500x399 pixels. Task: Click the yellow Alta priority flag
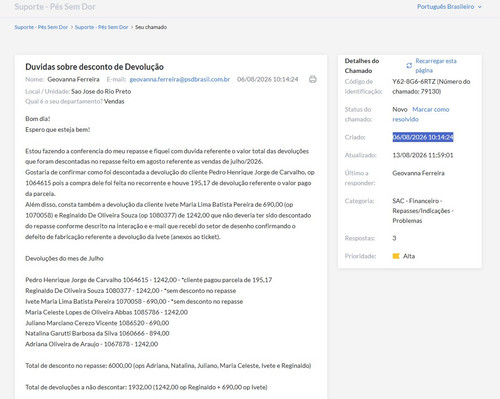(396, 256)
